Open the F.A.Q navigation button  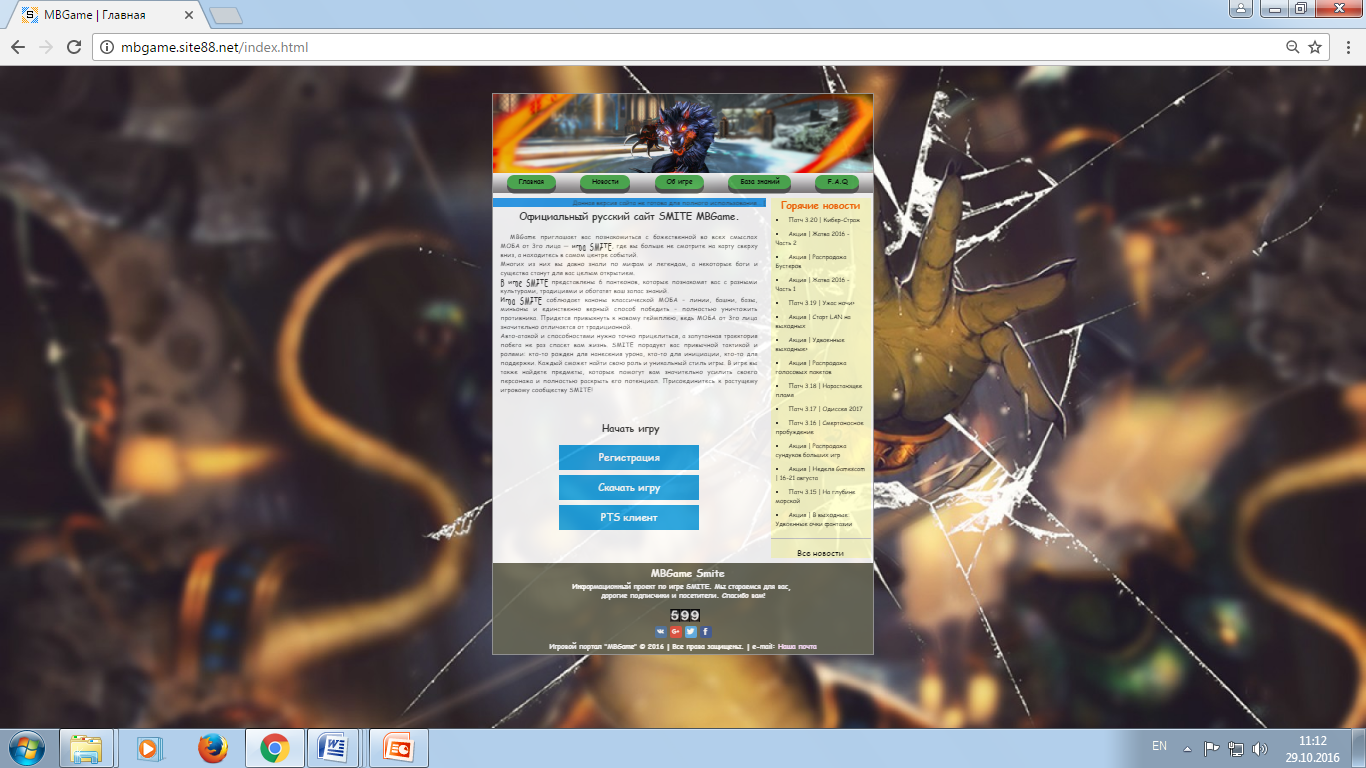point(838,182)
